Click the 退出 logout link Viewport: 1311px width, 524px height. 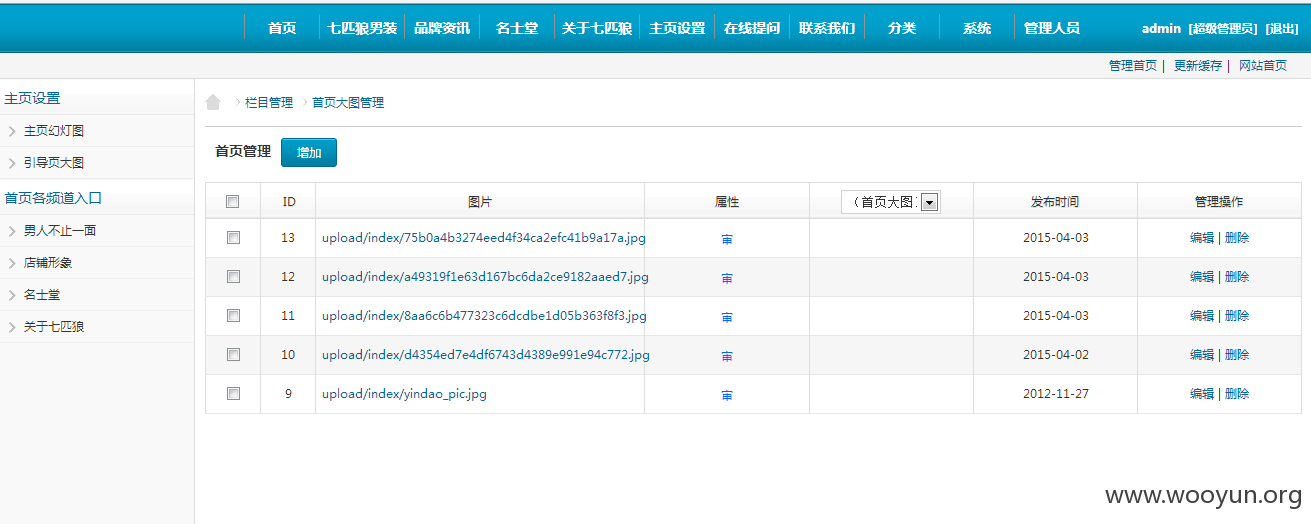click(1282, 29)
